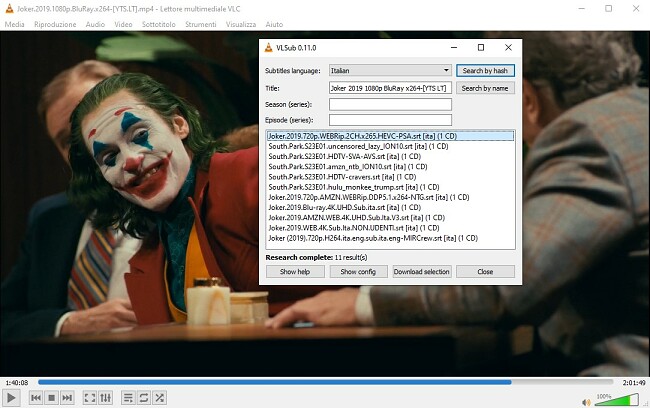The width and height of the screenshot is (650, 408).
Task: Close VLSub dialog with X icon
Action: click(x=508, y=48)
